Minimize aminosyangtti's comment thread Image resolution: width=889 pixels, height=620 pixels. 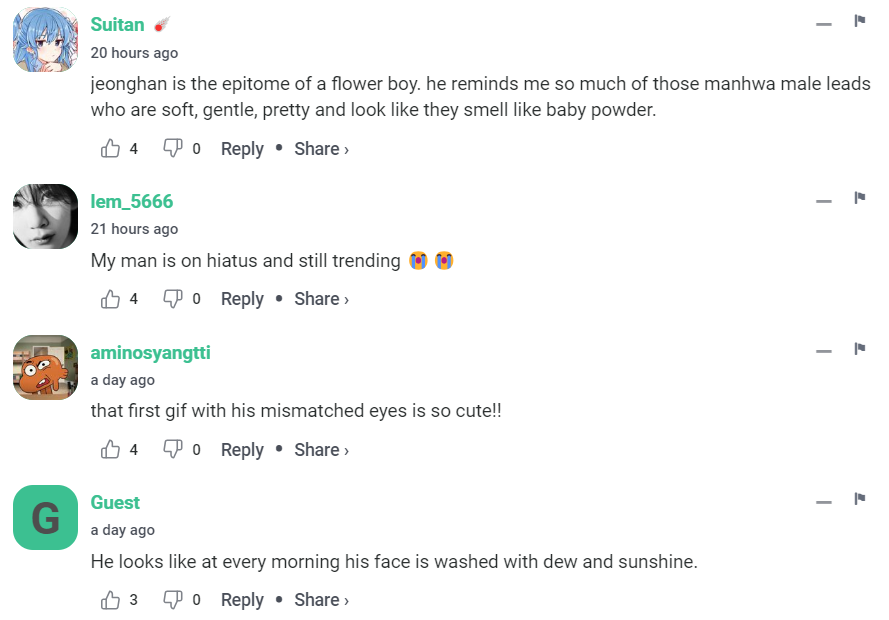[x=824, y=351]
